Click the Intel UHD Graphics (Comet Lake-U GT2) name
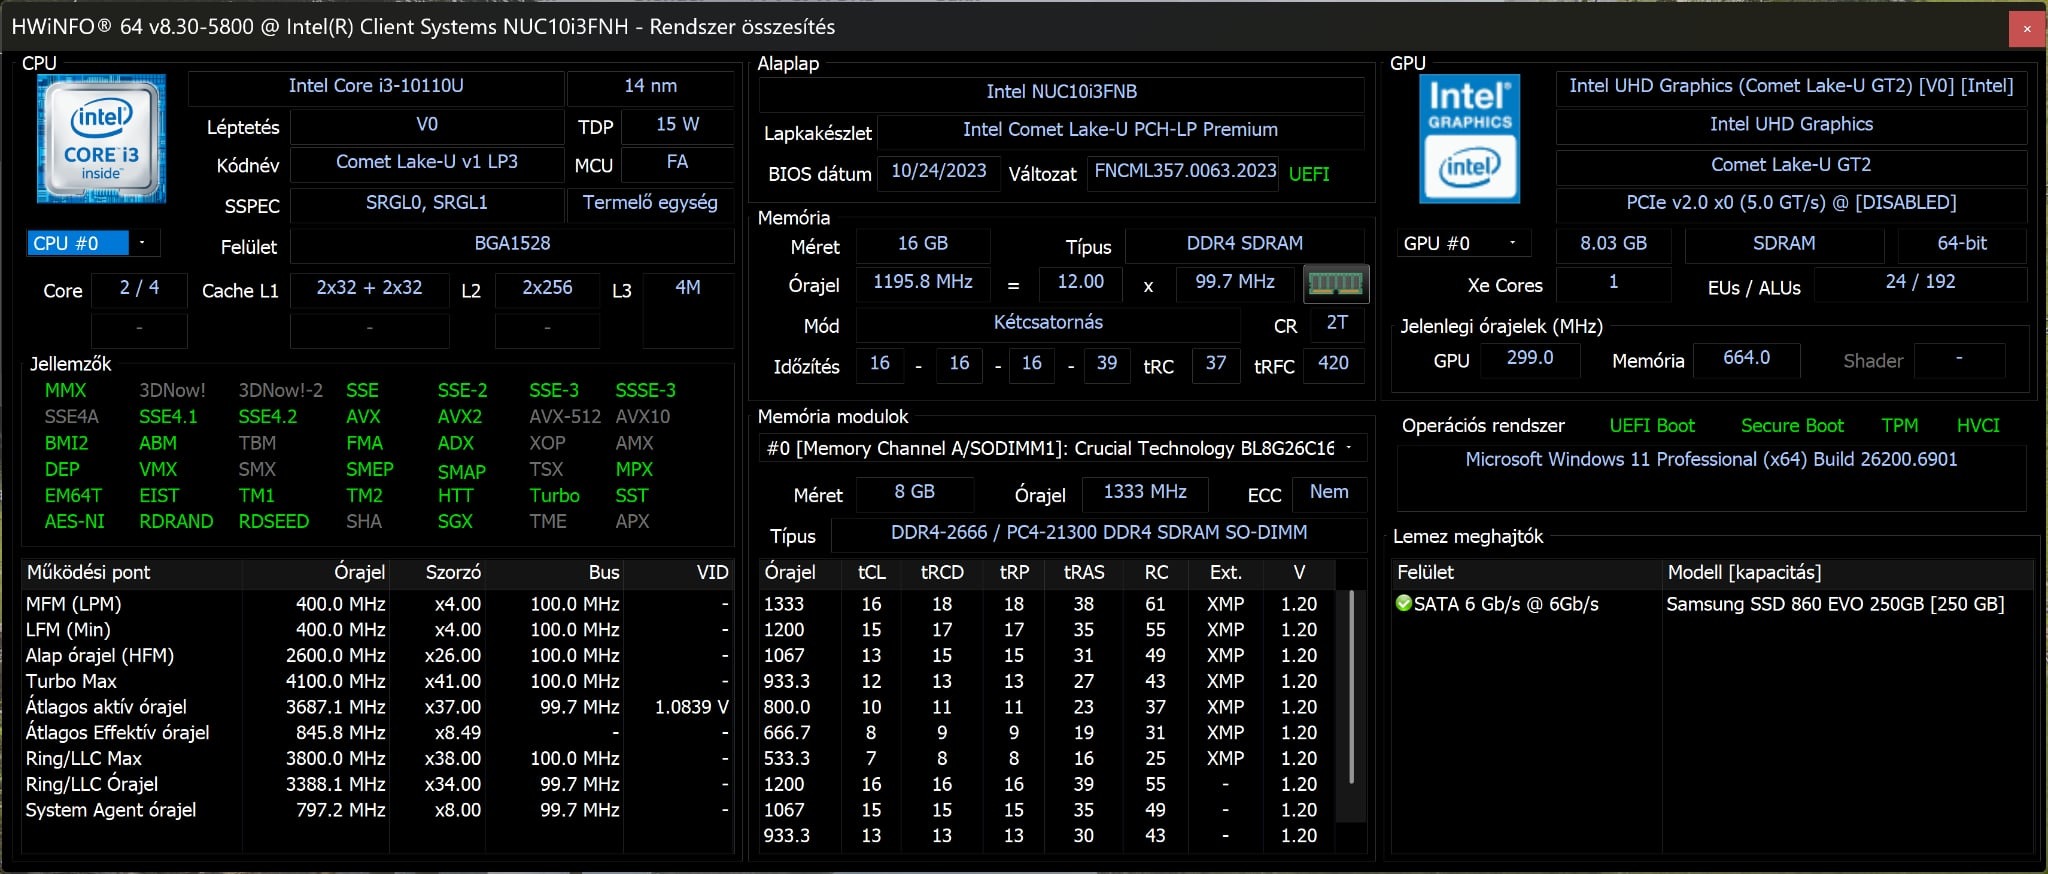The height and width of the screenshot is (874, 2048). 1791,87
